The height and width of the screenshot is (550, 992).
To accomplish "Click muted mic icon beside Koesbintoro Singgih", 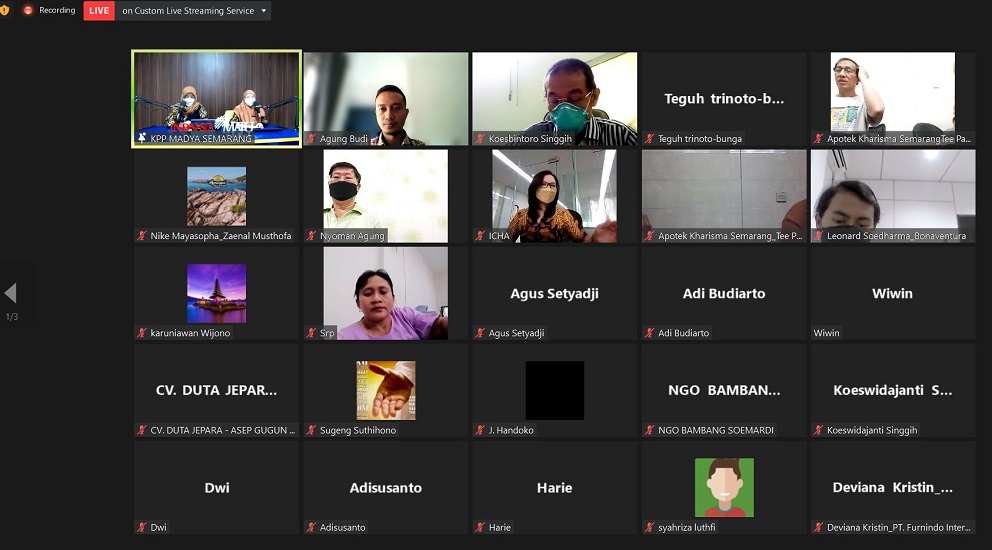I will 480,139.
